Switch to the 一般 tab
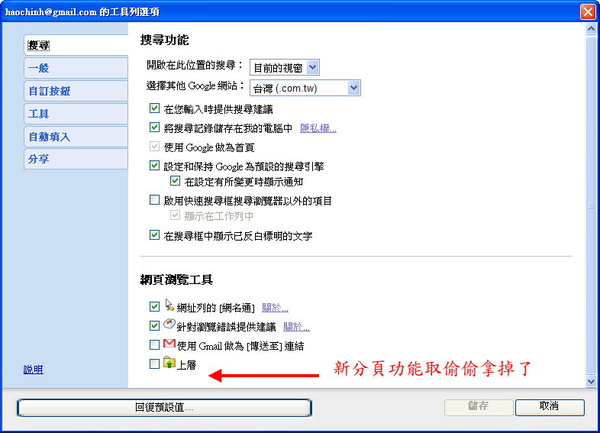The width and height of the screenshot is (600, 433). click(76, 68)
